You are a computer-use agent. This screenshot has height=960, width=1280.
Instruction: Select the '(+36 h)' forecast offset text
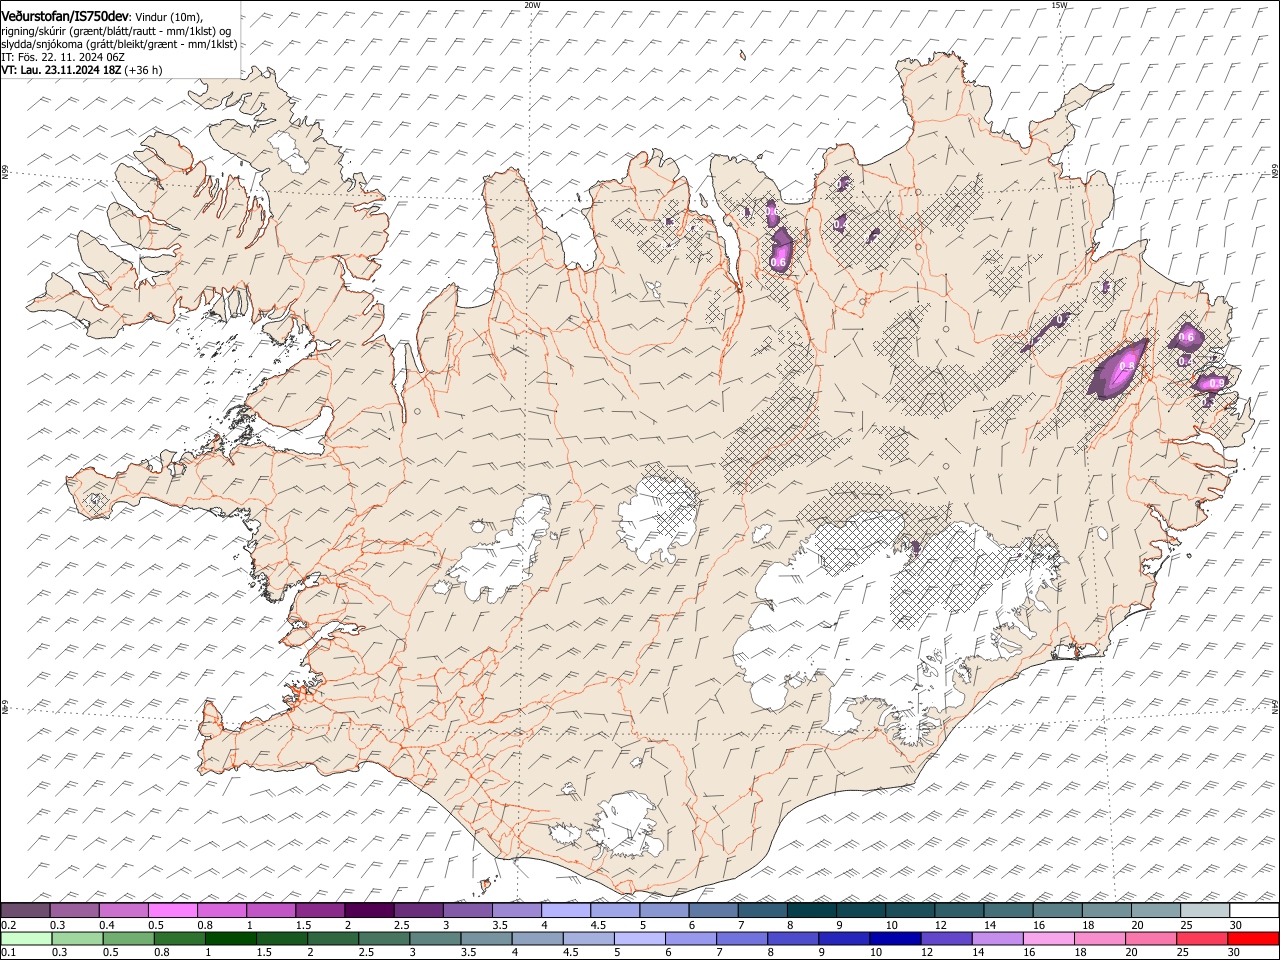click(143, 70)
